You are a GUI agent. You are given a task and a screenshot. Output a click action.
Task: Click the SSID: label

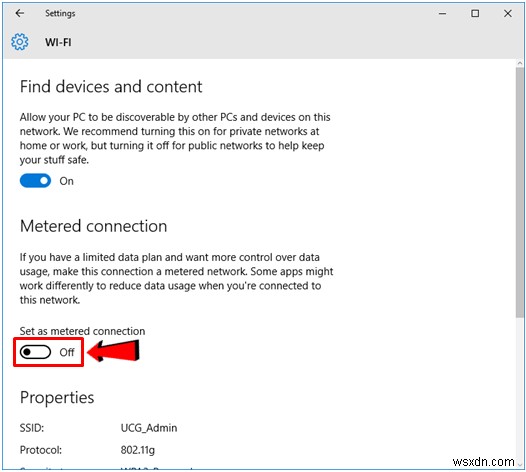coord(32,428)
